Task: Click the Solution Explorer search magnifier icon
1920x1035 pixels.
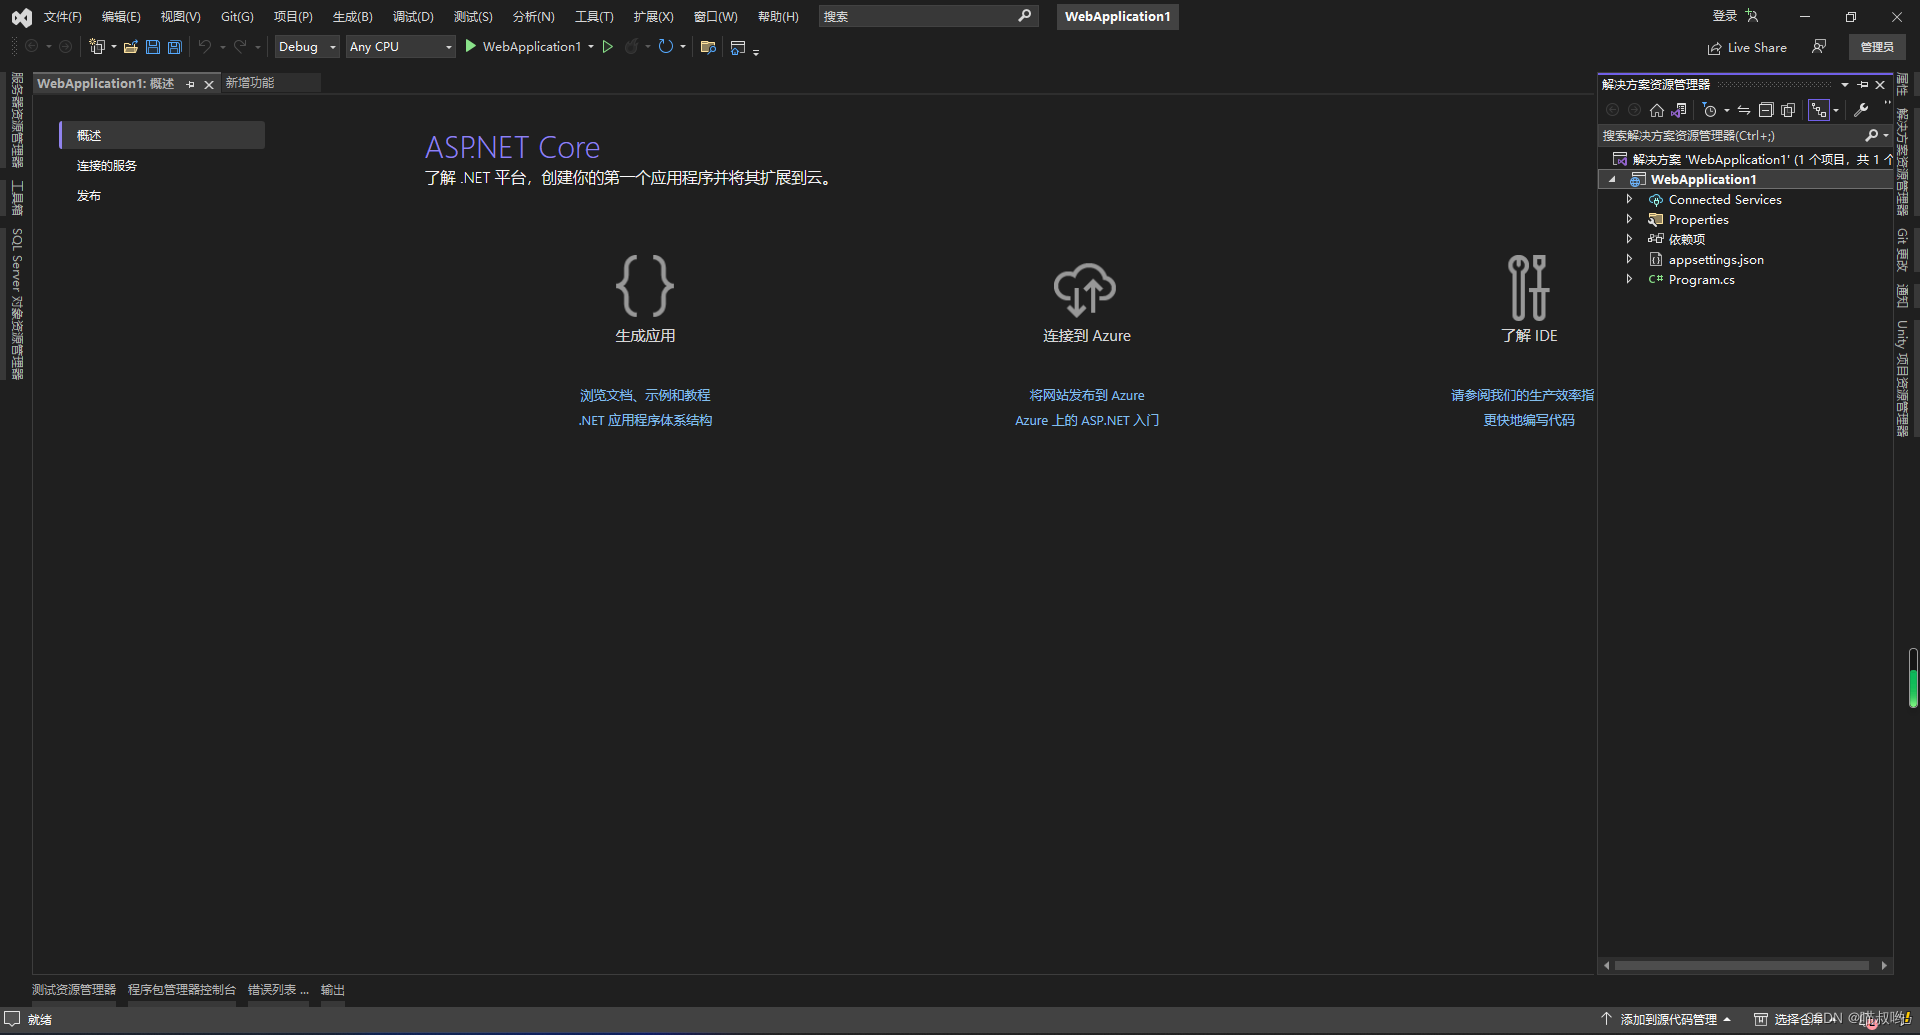Action: (x=1872, y=135)
